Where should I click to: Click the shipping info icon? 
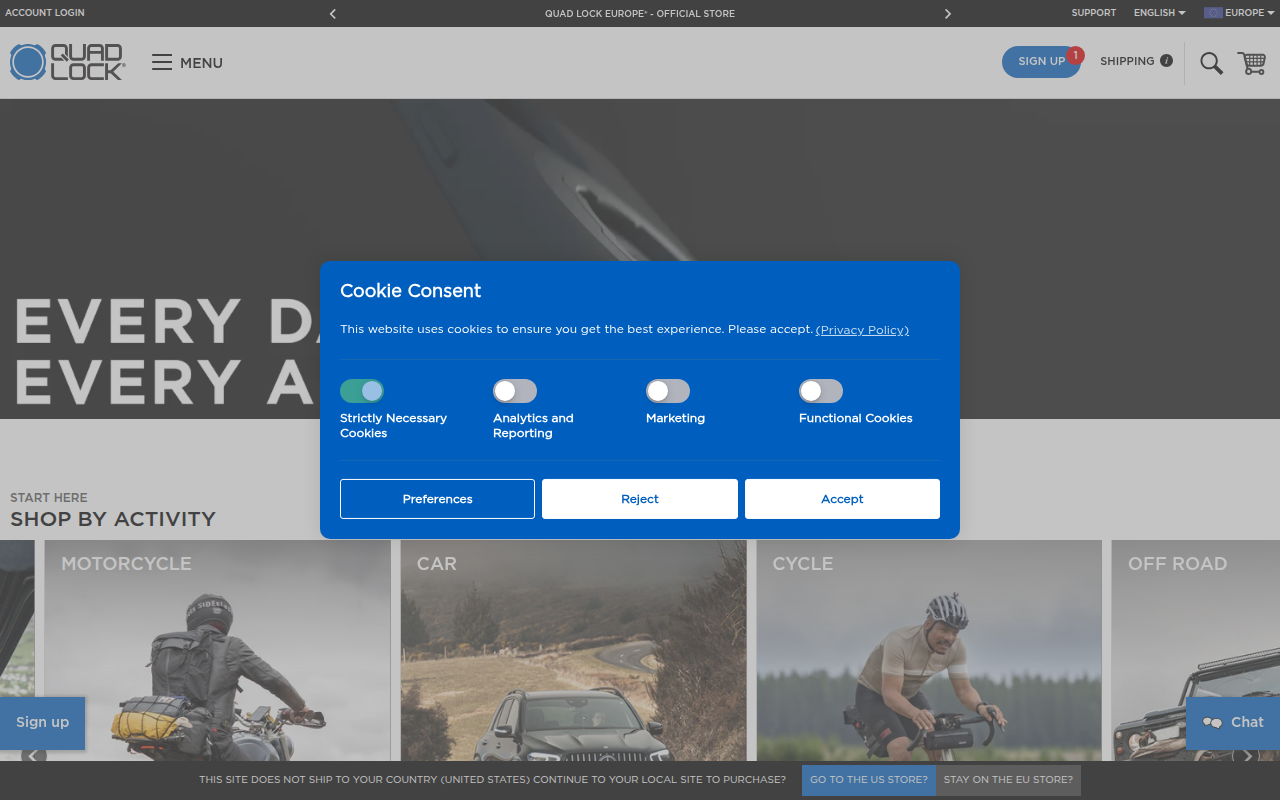click(x=1166, y=61)
